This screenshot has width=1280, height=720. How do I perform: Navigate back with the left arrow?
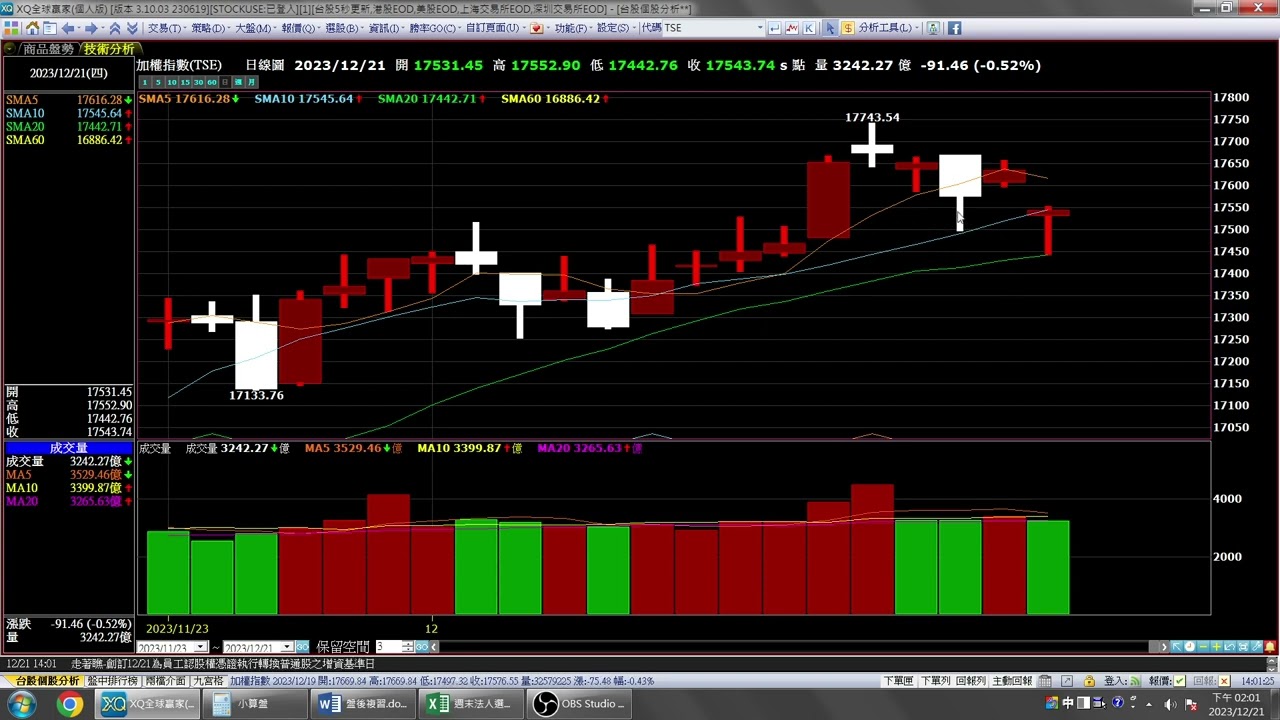coord(68,28)
